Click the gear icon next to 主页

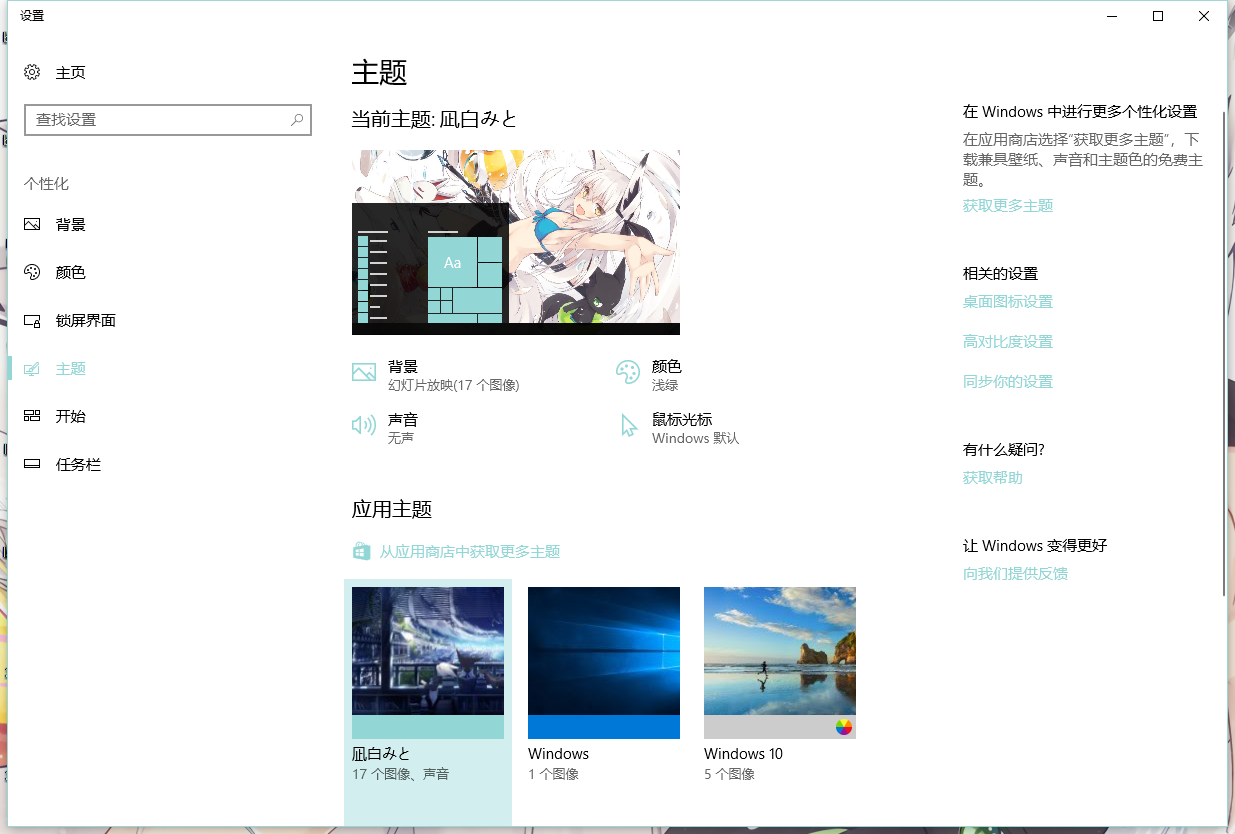(x=32, y=72)
